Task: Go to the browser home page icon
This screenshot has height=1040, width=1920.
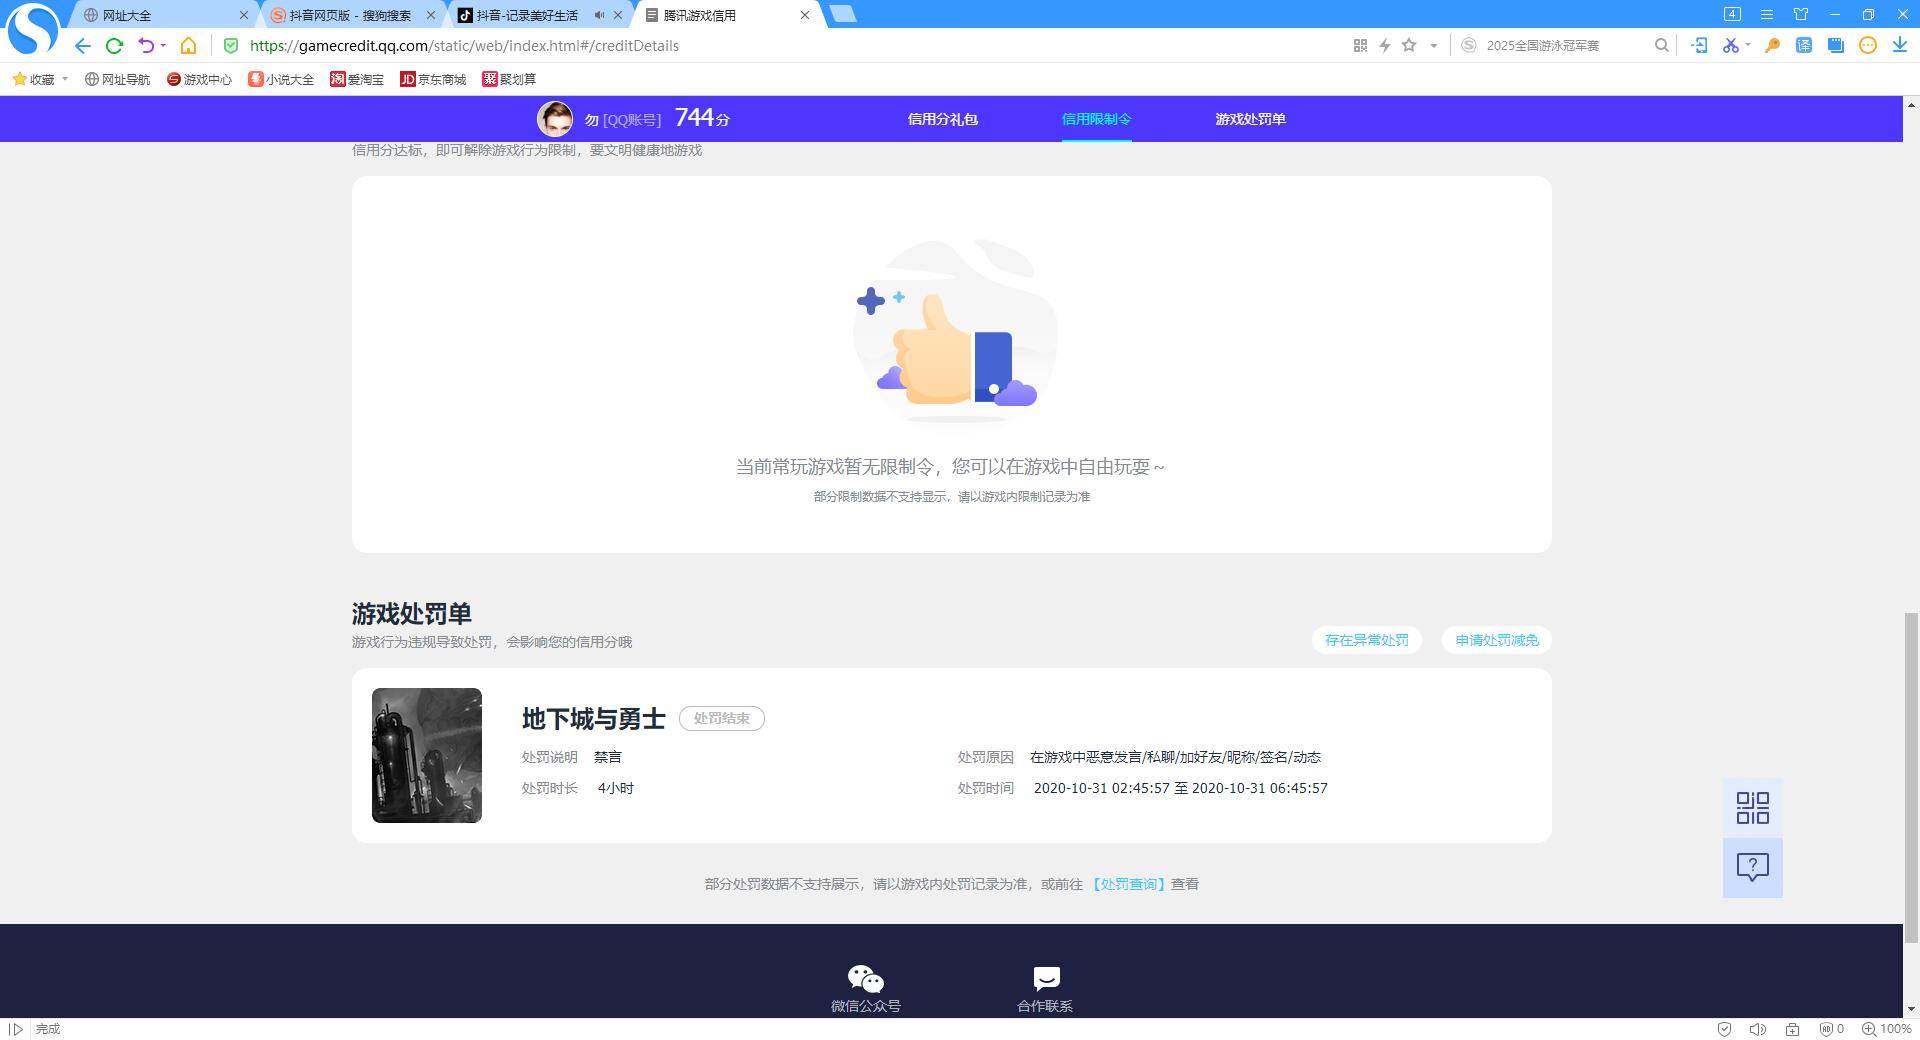Action: 188,46
